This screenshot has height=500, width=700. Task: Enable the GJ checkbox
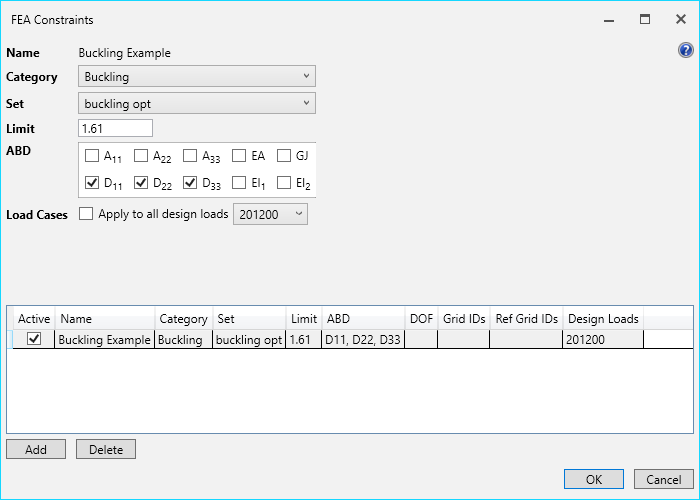tap(284, 156)
